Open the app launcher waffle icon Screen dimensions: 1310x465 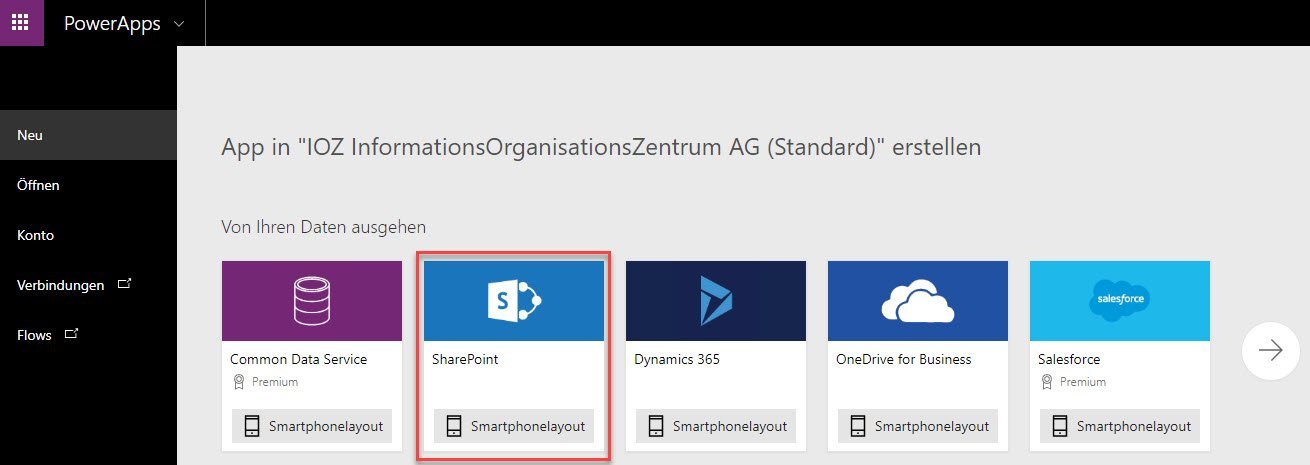point(21,22)
